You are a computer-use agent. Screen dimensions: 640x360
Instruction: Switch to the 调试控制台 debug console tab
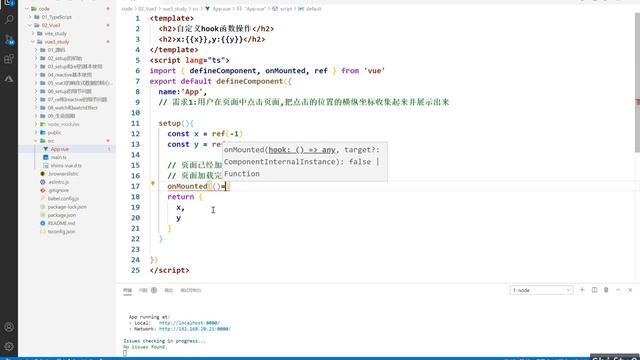pyautogui.click(x=191, y=290)
